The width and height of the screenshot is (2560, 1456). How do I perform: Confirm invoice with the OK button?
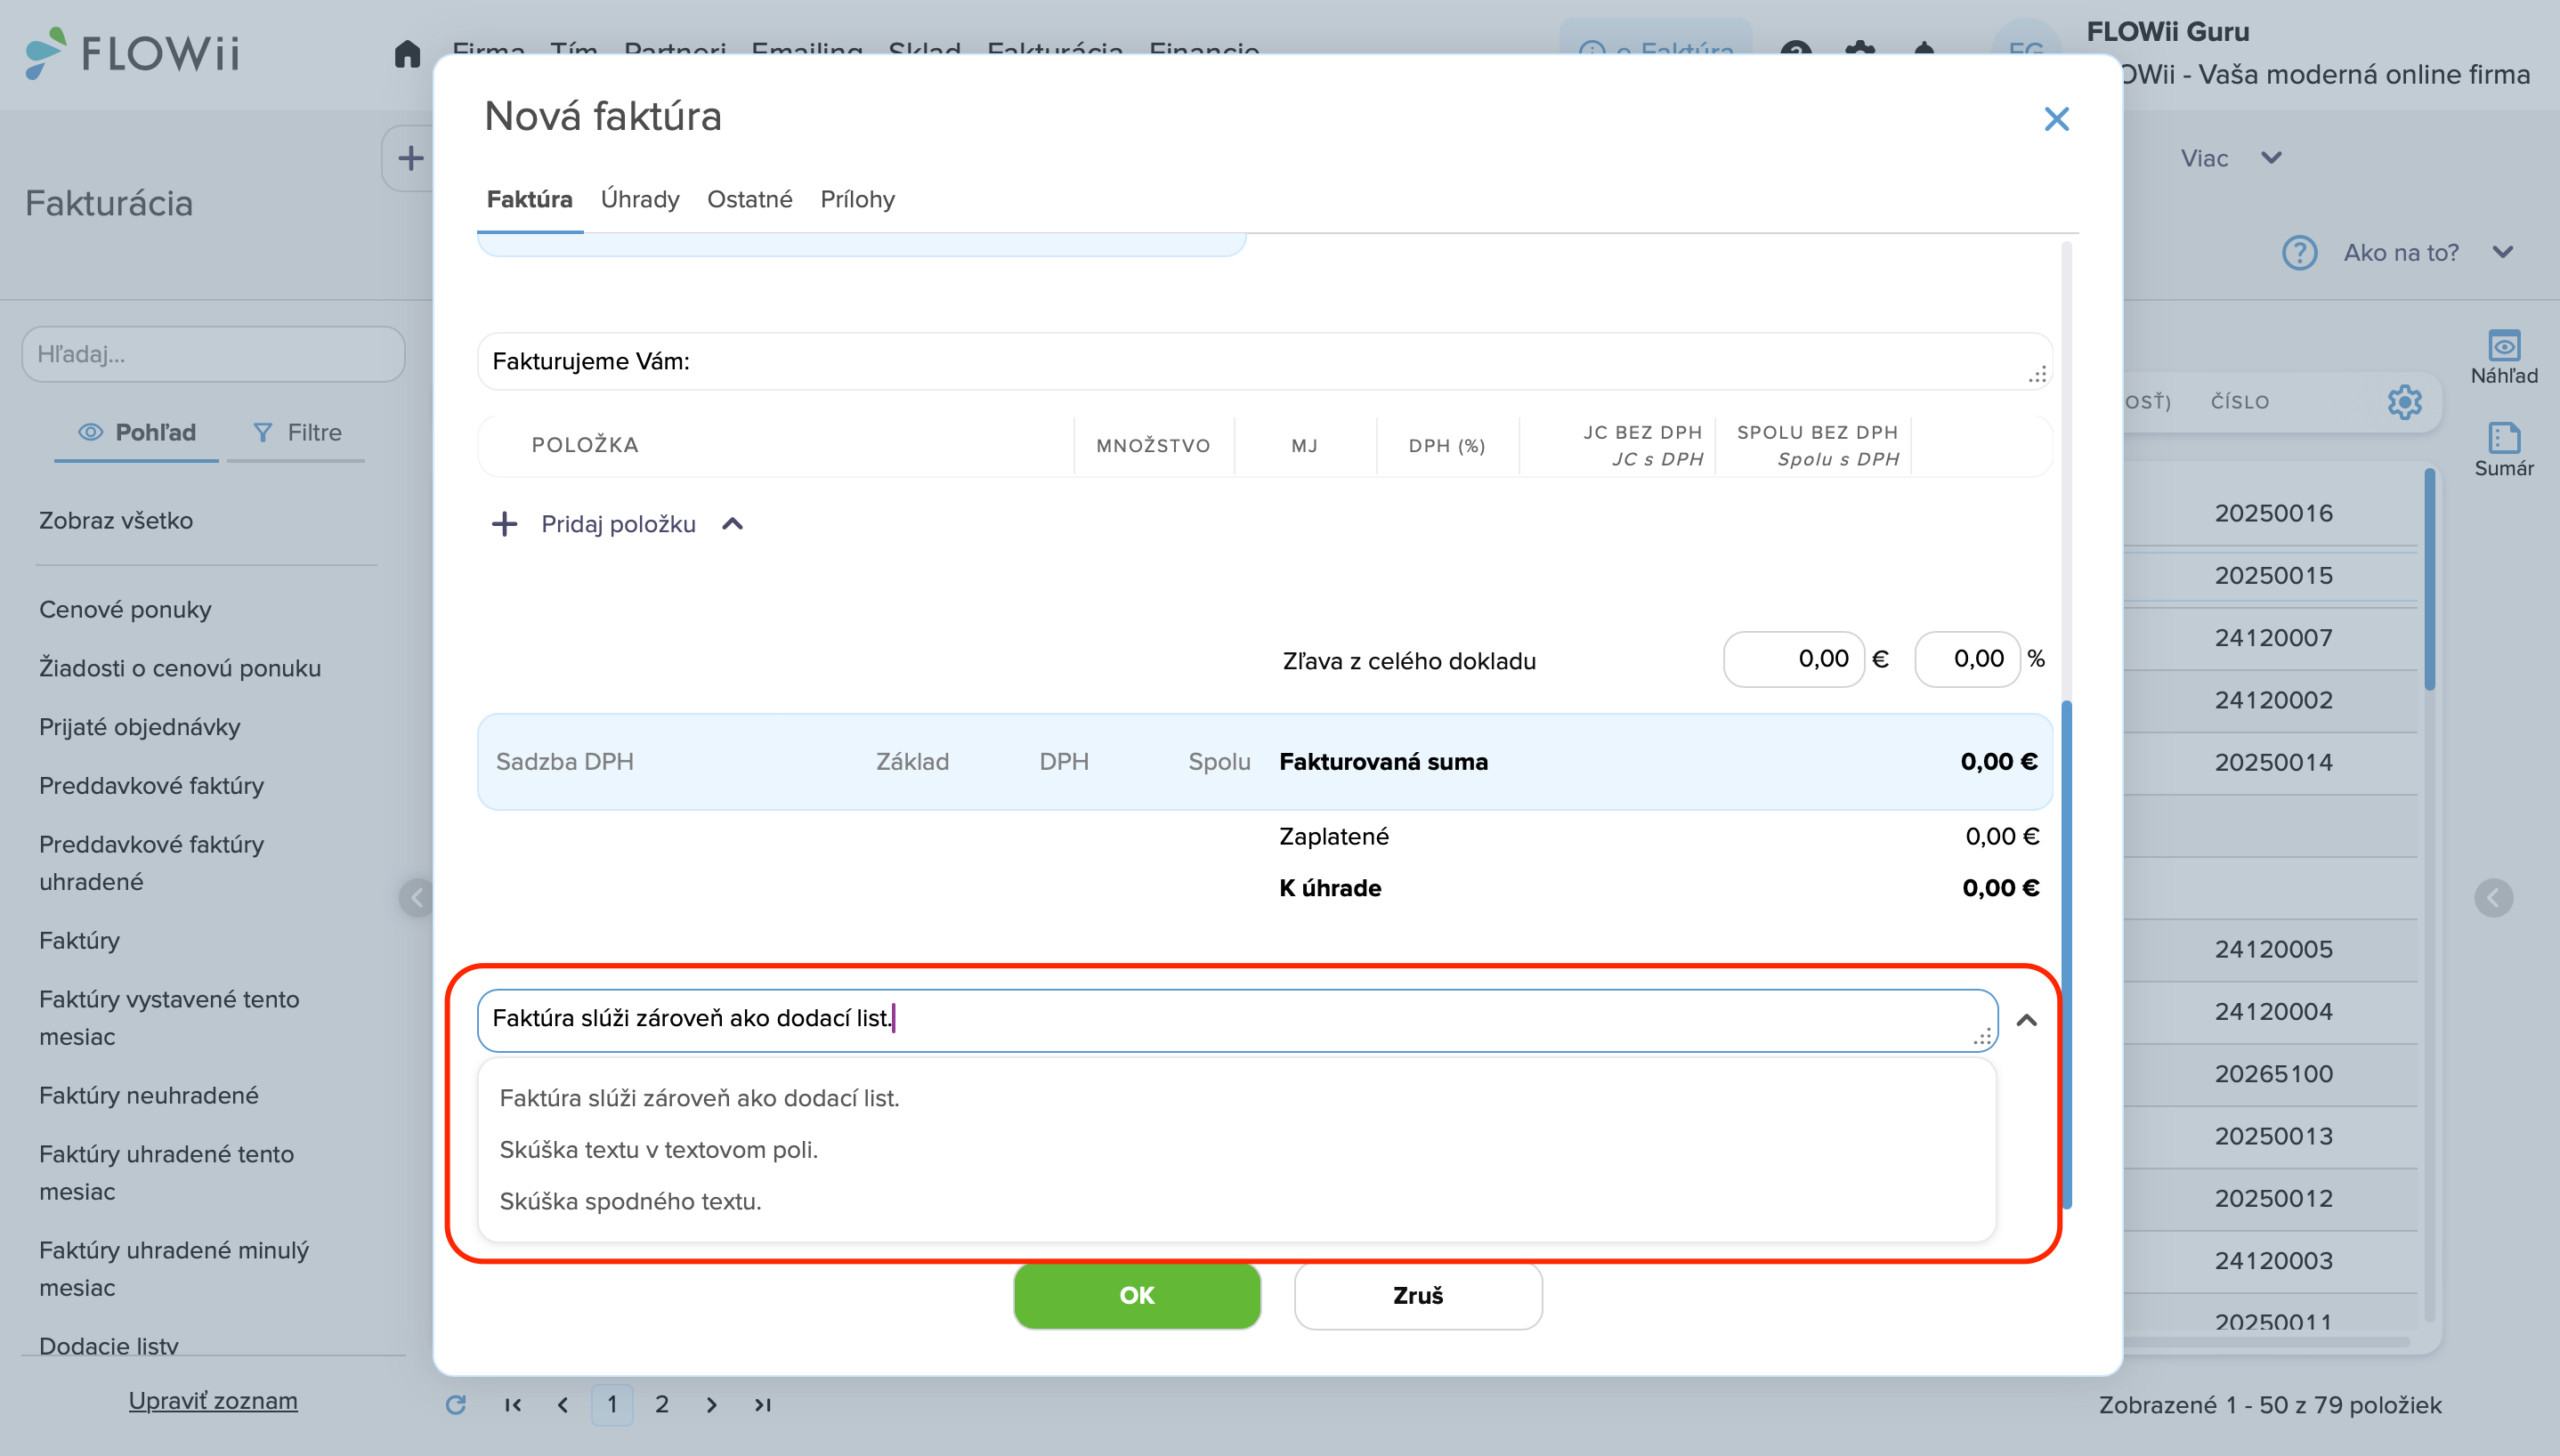pos(1136,1295)
